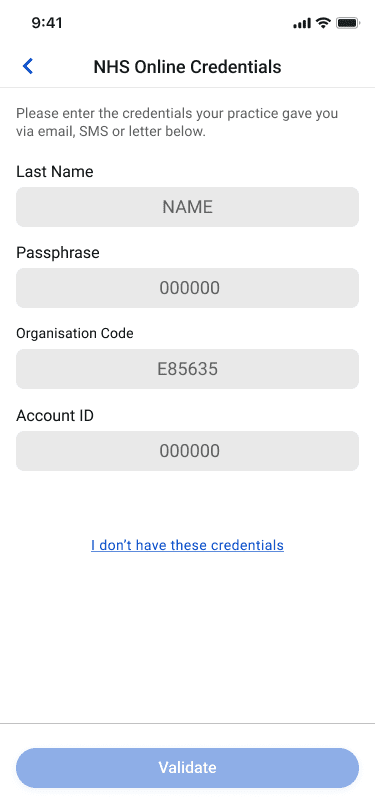375x812 pixels.
Task: Click the Last Name label
Action: [x=55, y=171]
